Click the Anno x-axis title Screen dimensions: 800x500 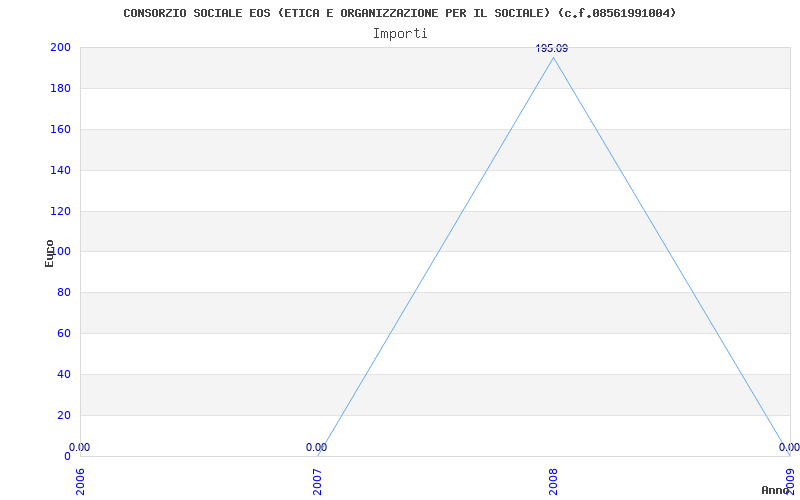coord(776,490)
